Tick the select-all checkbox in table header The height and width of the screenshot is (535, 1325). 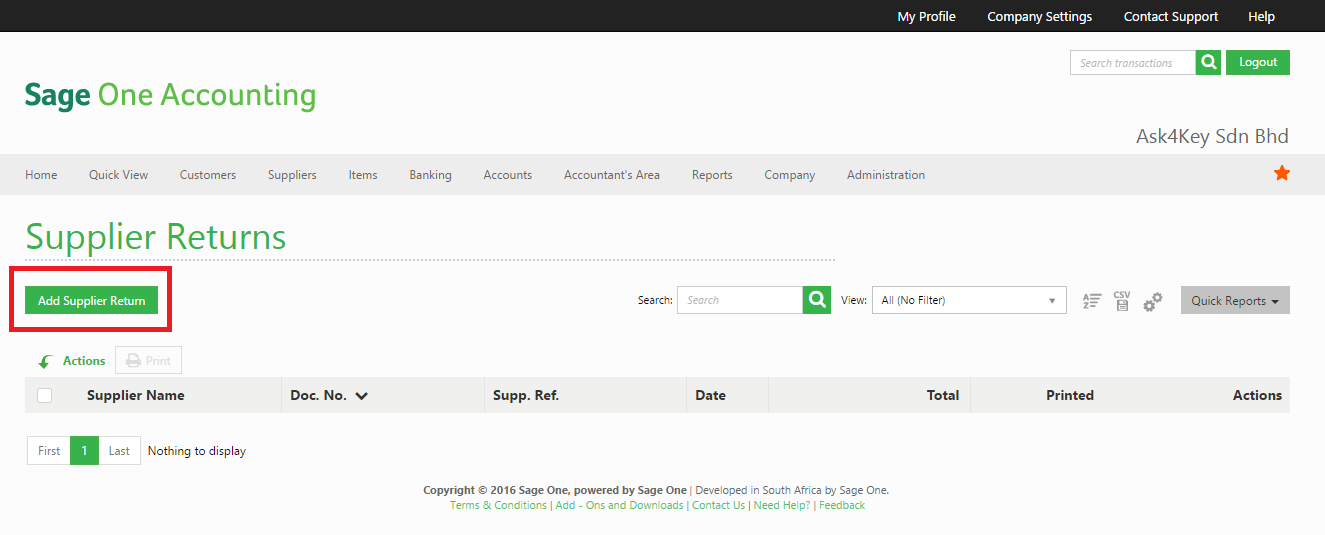(44, 395)
